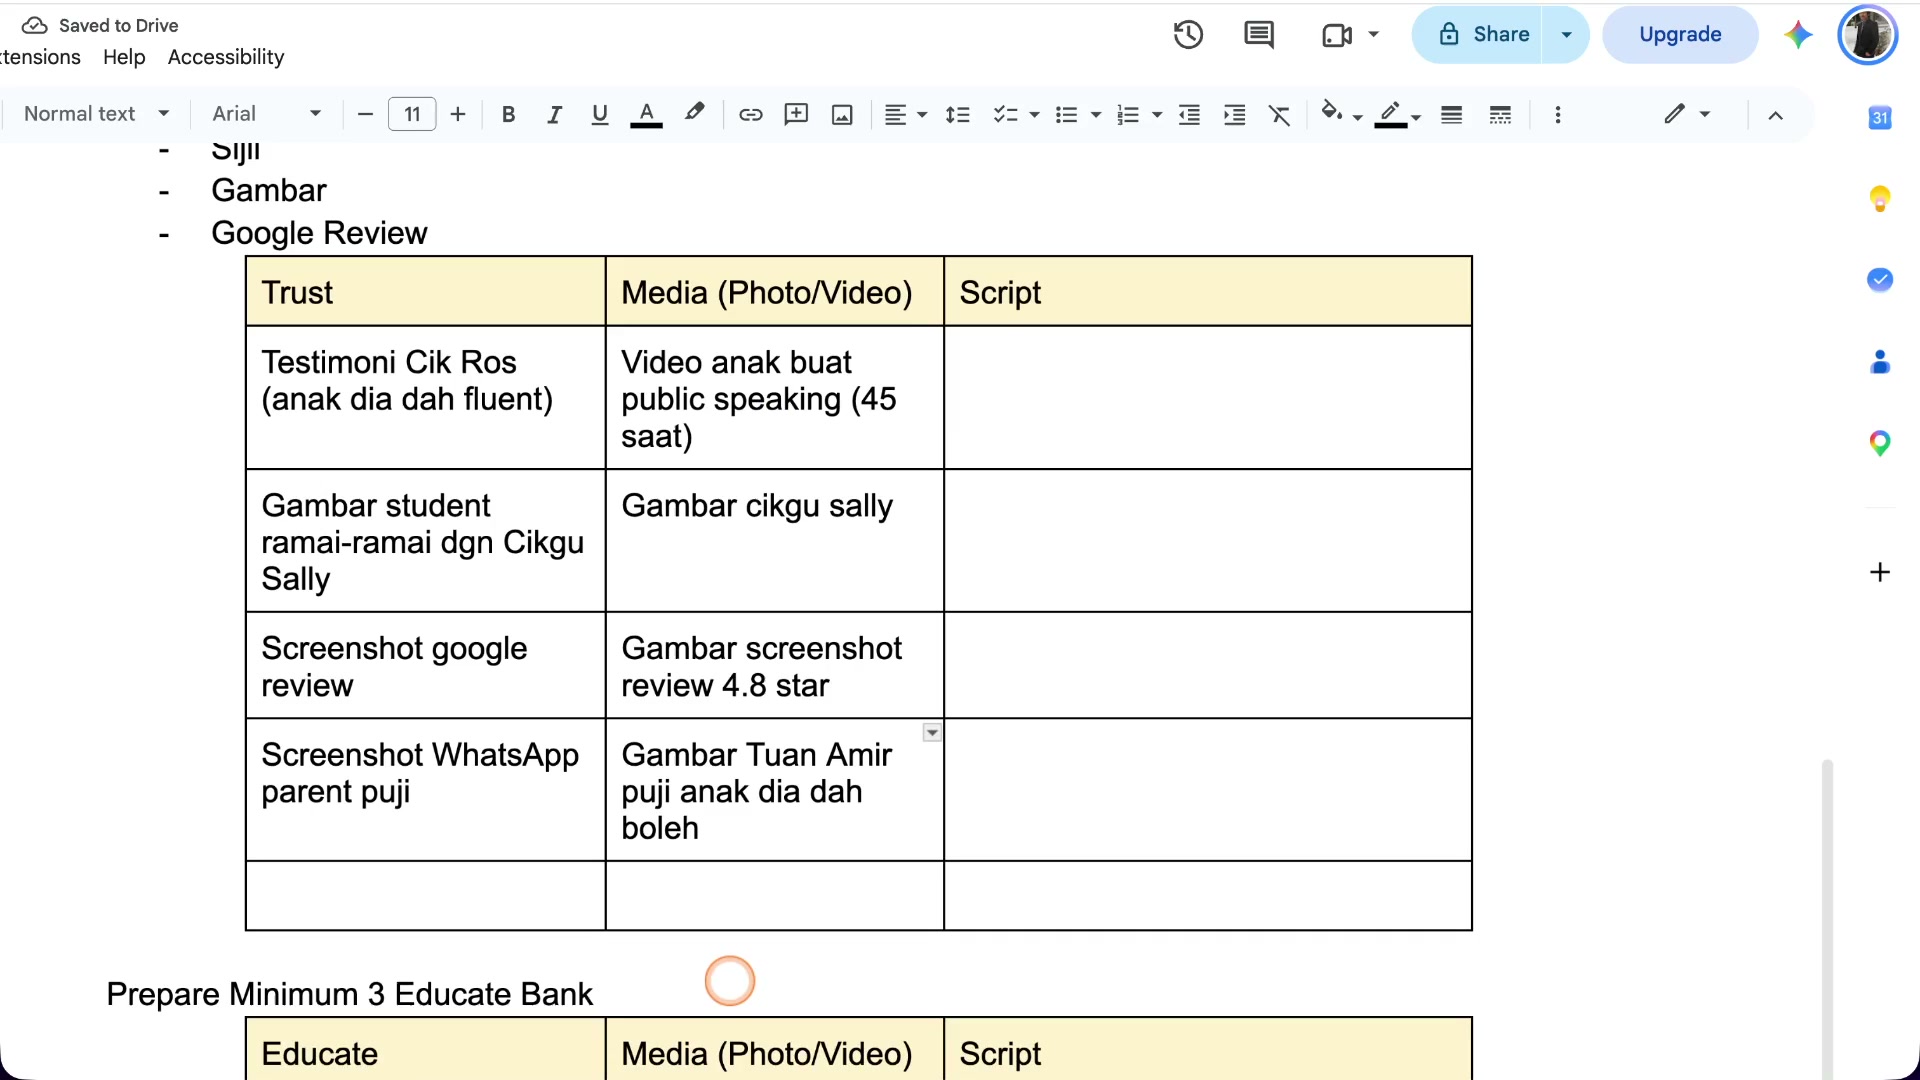
Task: Click the insert link icon
Action: 750,115
